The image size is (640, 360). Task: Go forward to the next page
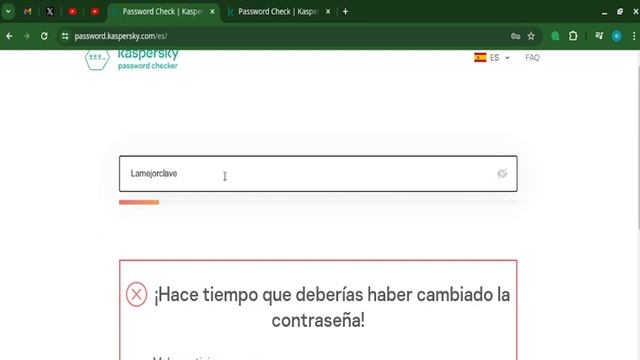(x=27, y=36)
